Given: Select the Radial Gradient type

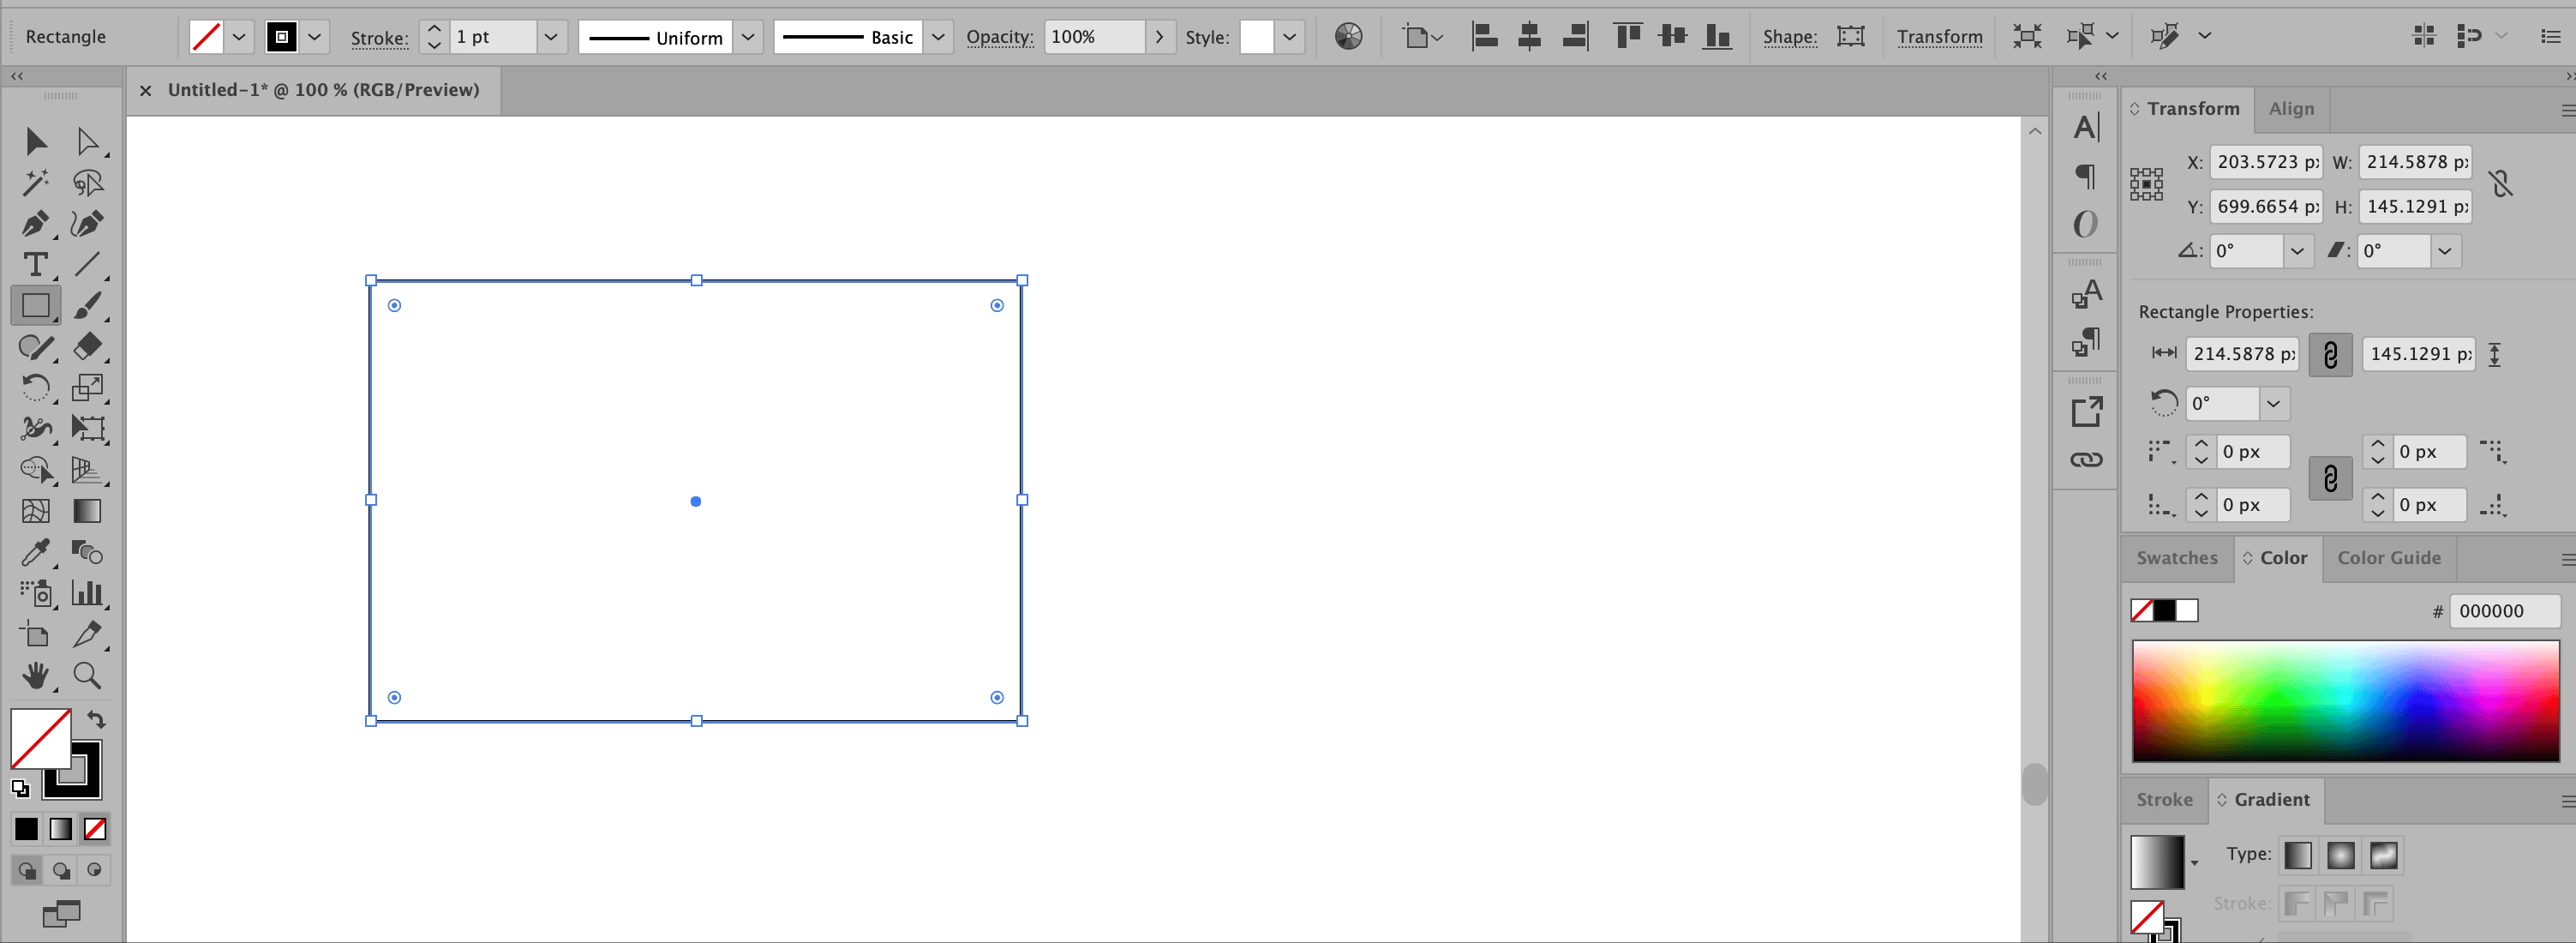Looking at the screenshot, I should coord(2340,855).
